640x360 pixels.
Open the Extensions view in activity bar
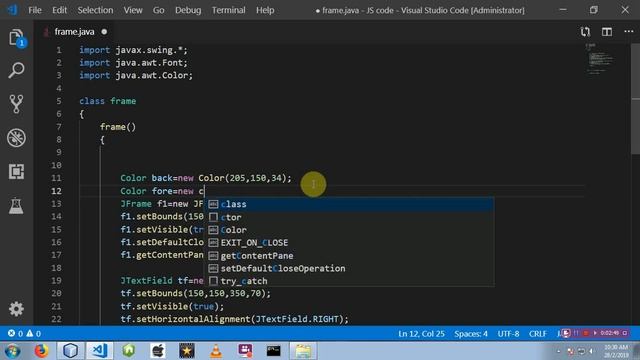[x=16, y=171]
